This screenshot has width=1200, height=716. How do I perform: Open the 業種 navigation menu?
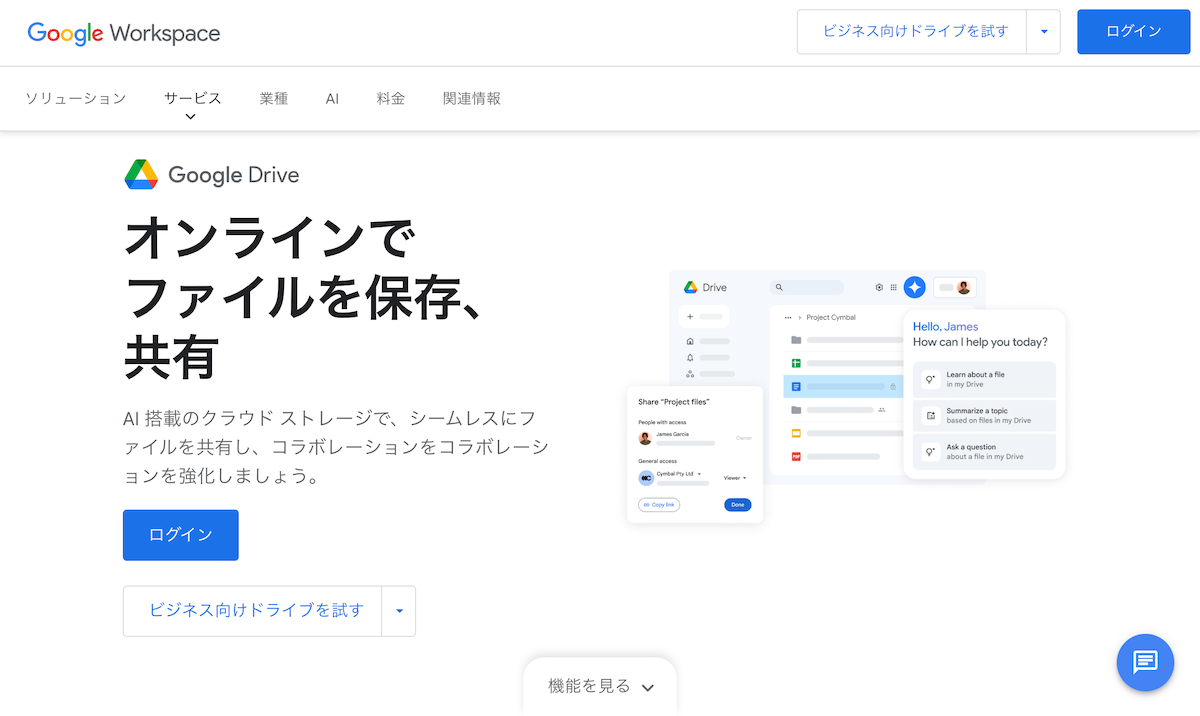[x=273, y=98]
